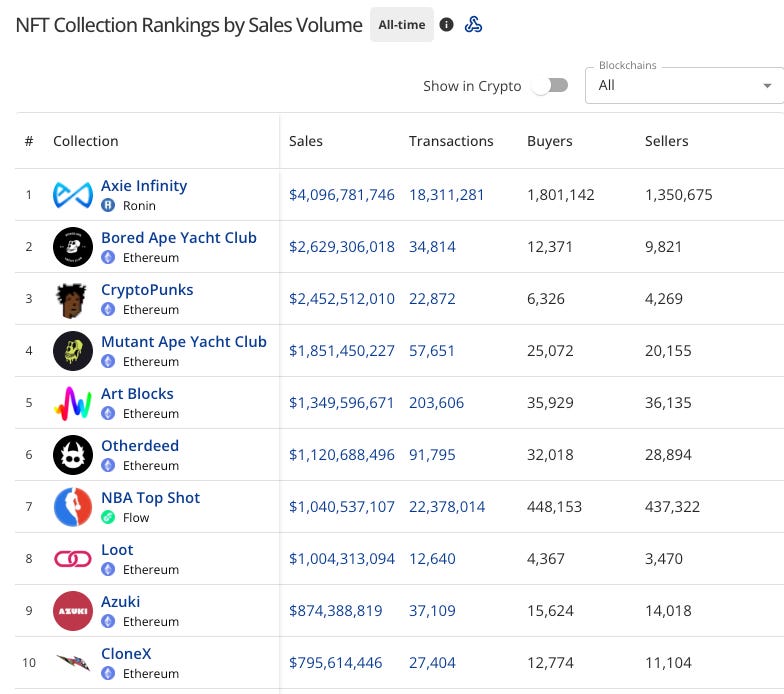The image size is (784, 694).
Task: Sort by the Buyers column header
Action: (550, 142)
